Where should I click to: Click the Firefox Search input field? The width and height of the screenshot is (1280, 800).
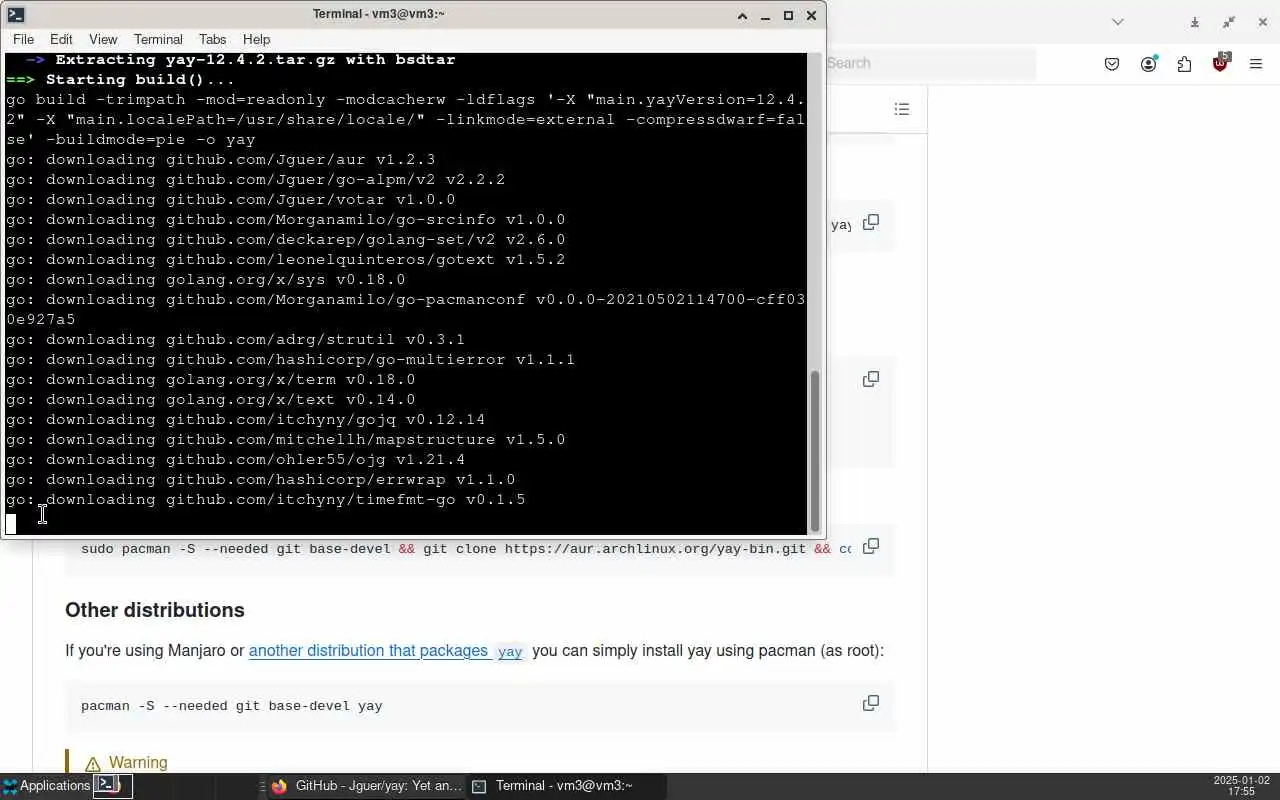[930, 63]
